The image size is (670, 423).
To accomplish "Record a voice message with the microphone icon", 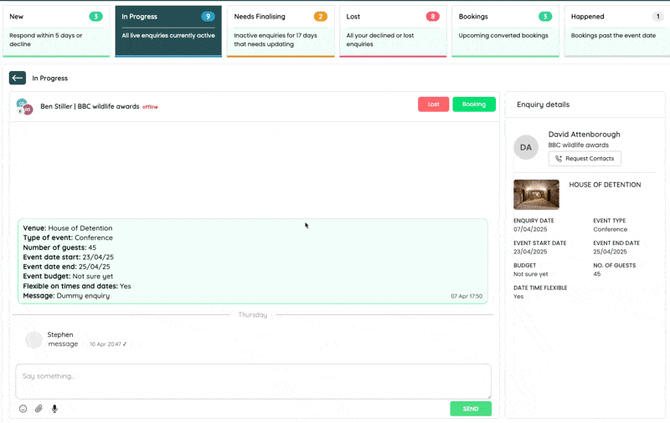I will 54,408.
